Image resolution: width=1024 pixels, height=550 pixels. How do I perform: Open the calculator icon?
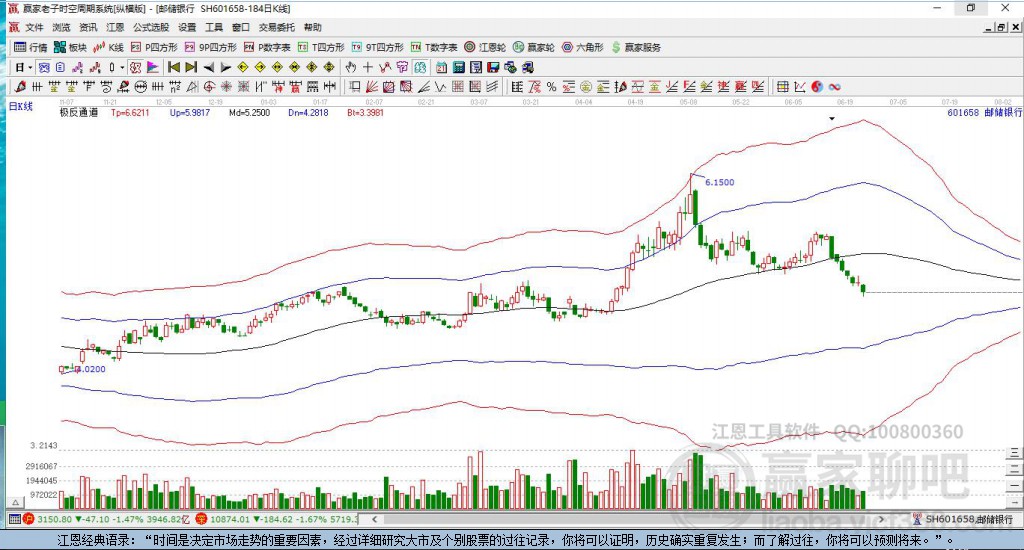[x=458, y=67]
